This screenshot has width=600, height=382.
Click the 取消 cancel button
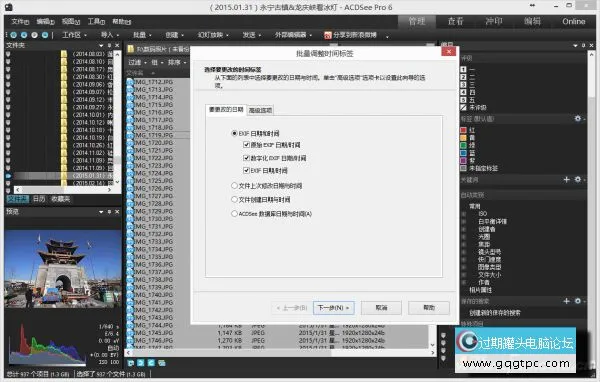tap(381, 308)
